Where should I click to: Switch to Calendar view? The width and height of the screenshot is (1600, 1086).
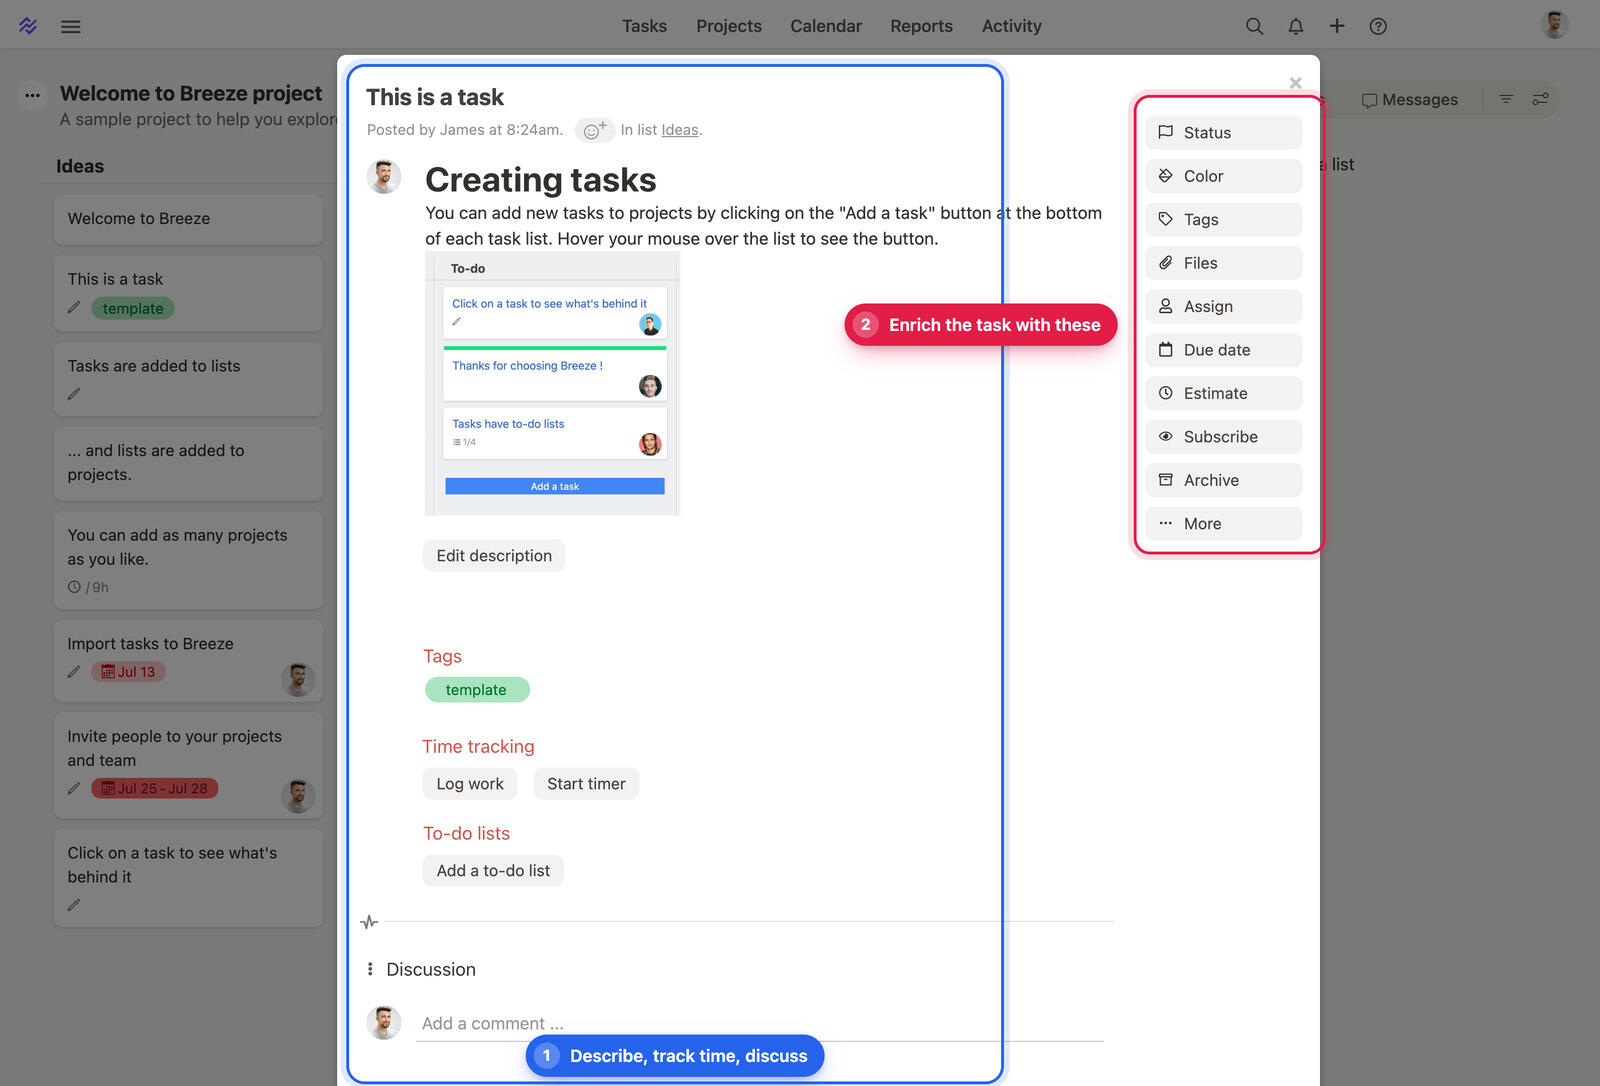click(826, 26)
